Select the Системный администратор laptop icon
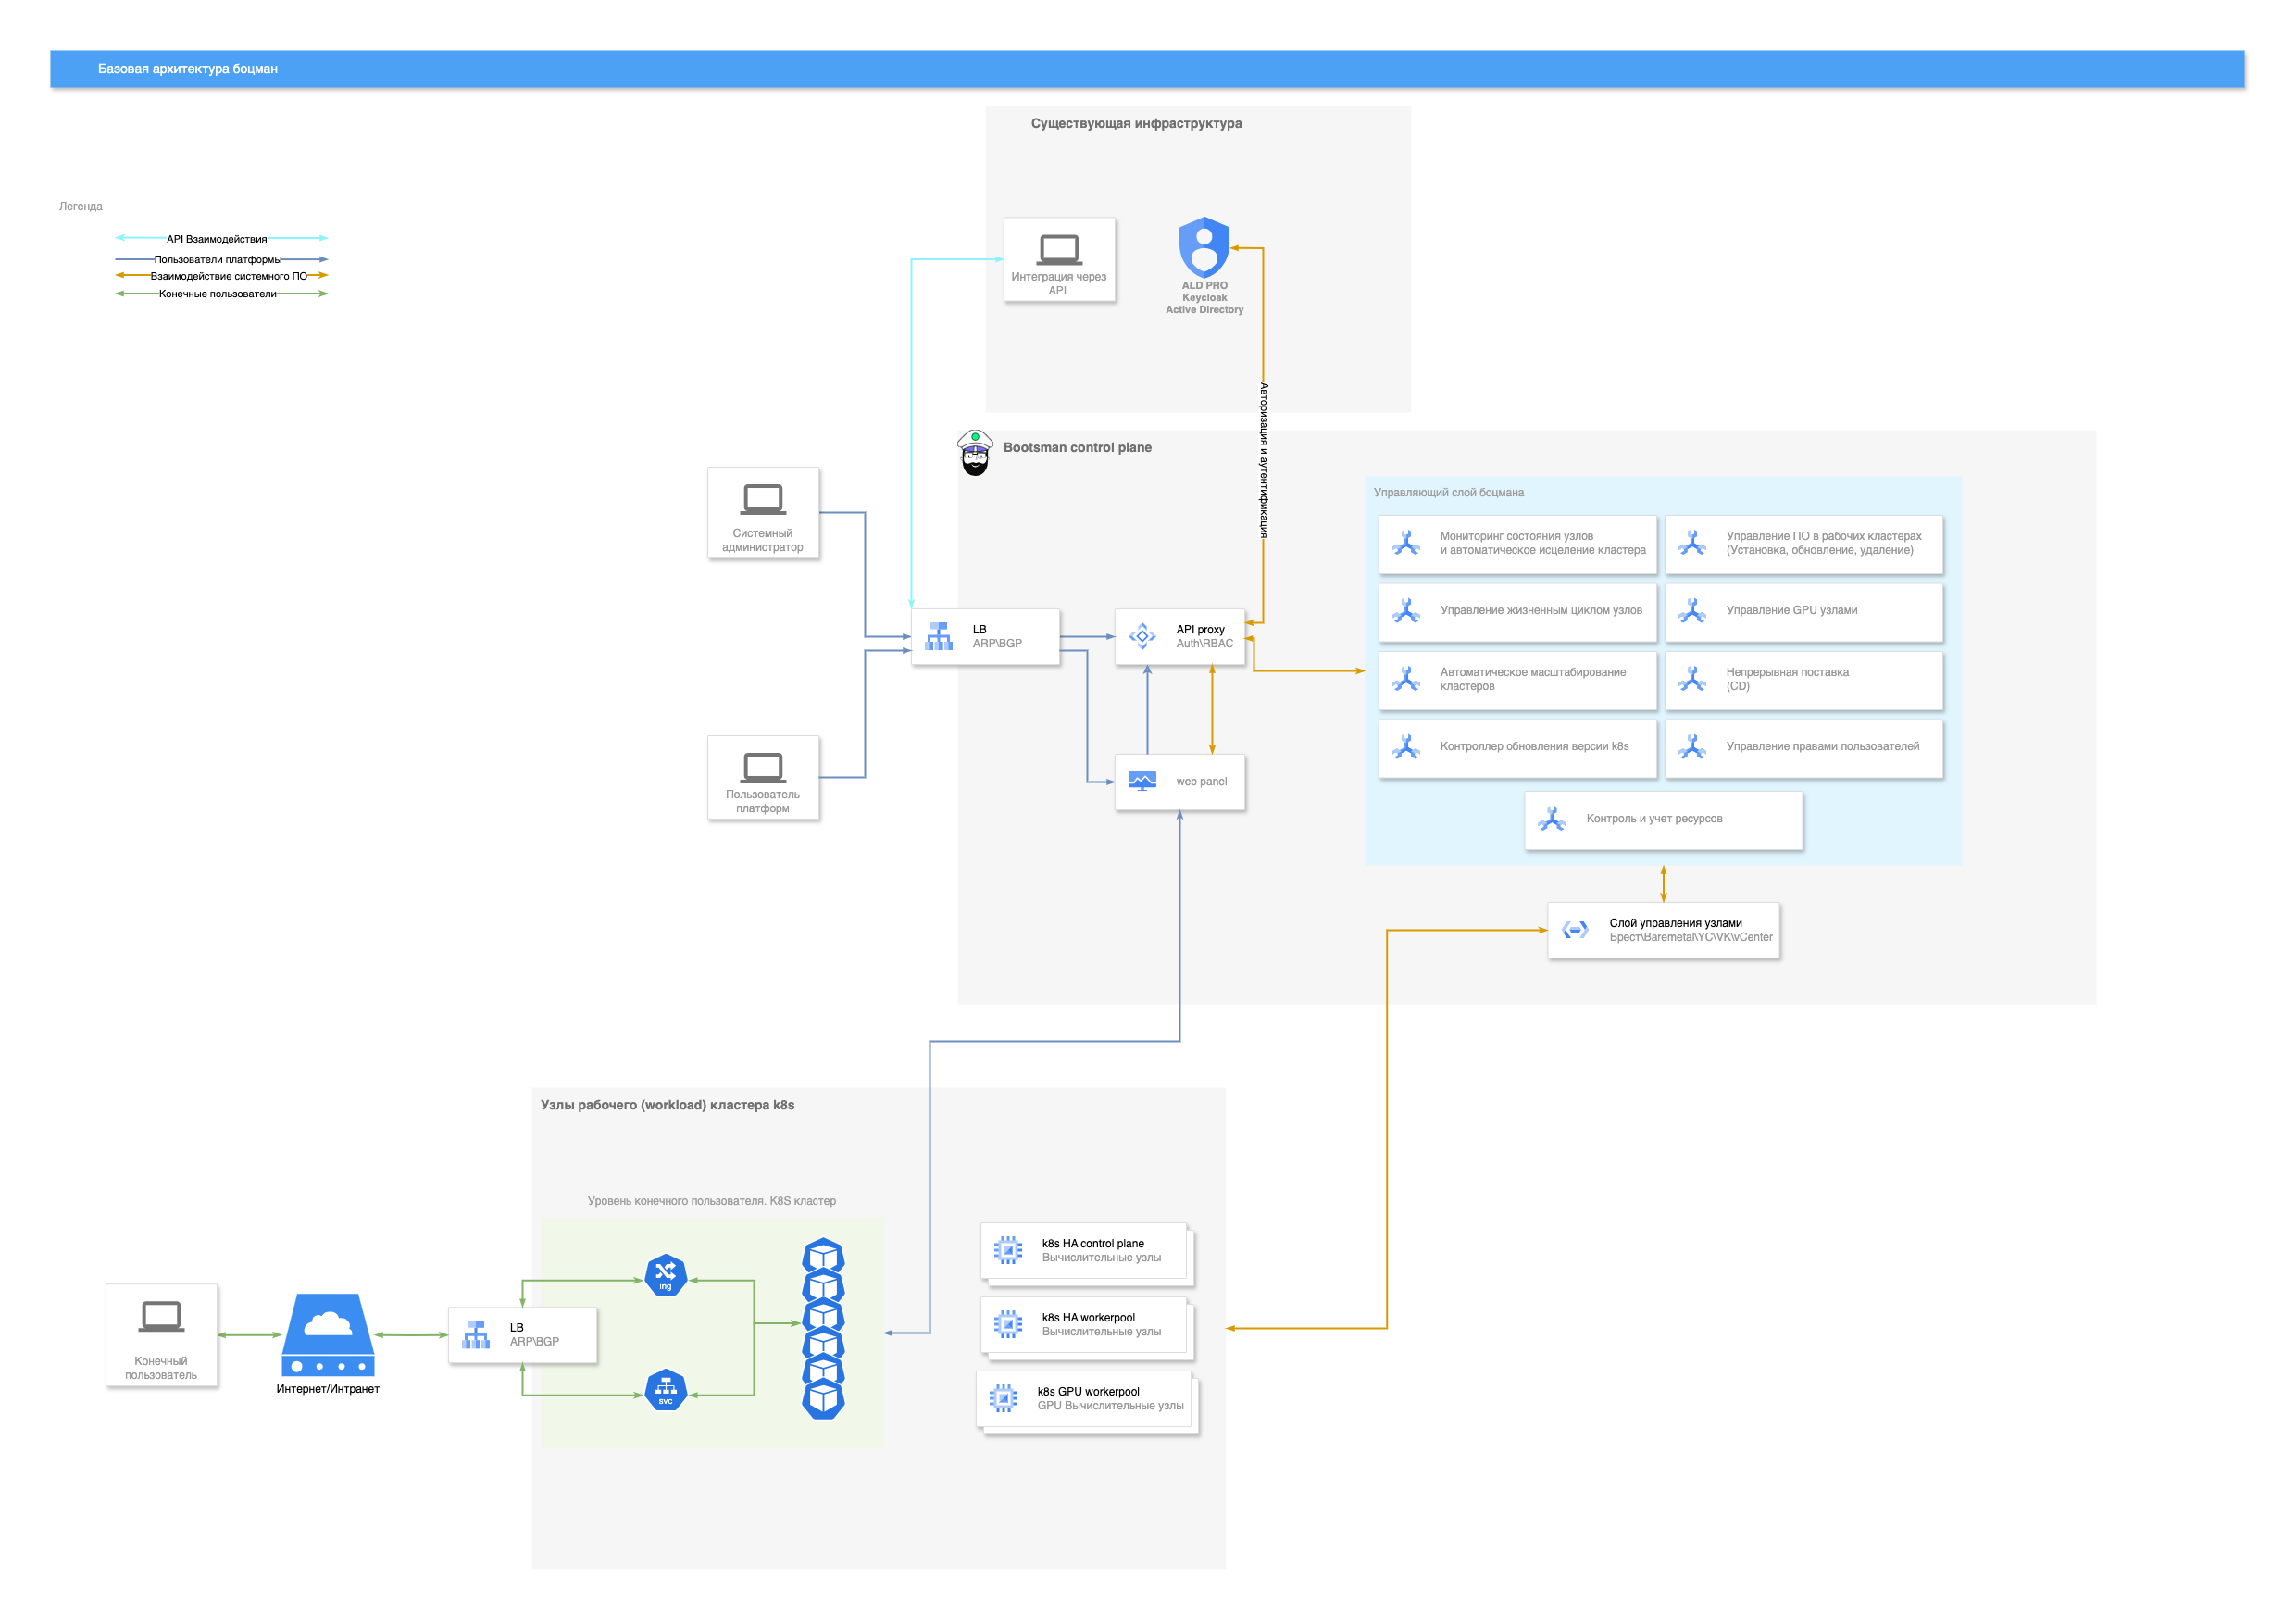The height and width of the screenshot is (1615, 2296). (763, 499)
